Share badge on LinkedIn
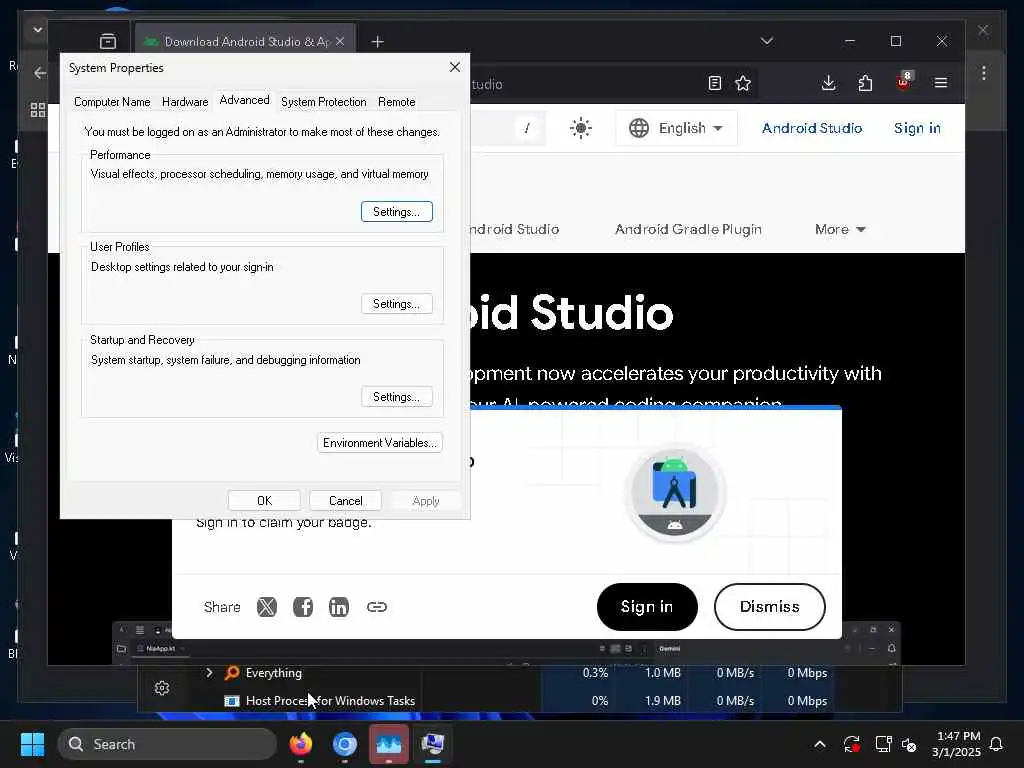The height and width of the screenshot is (768, 1024). 338,607
